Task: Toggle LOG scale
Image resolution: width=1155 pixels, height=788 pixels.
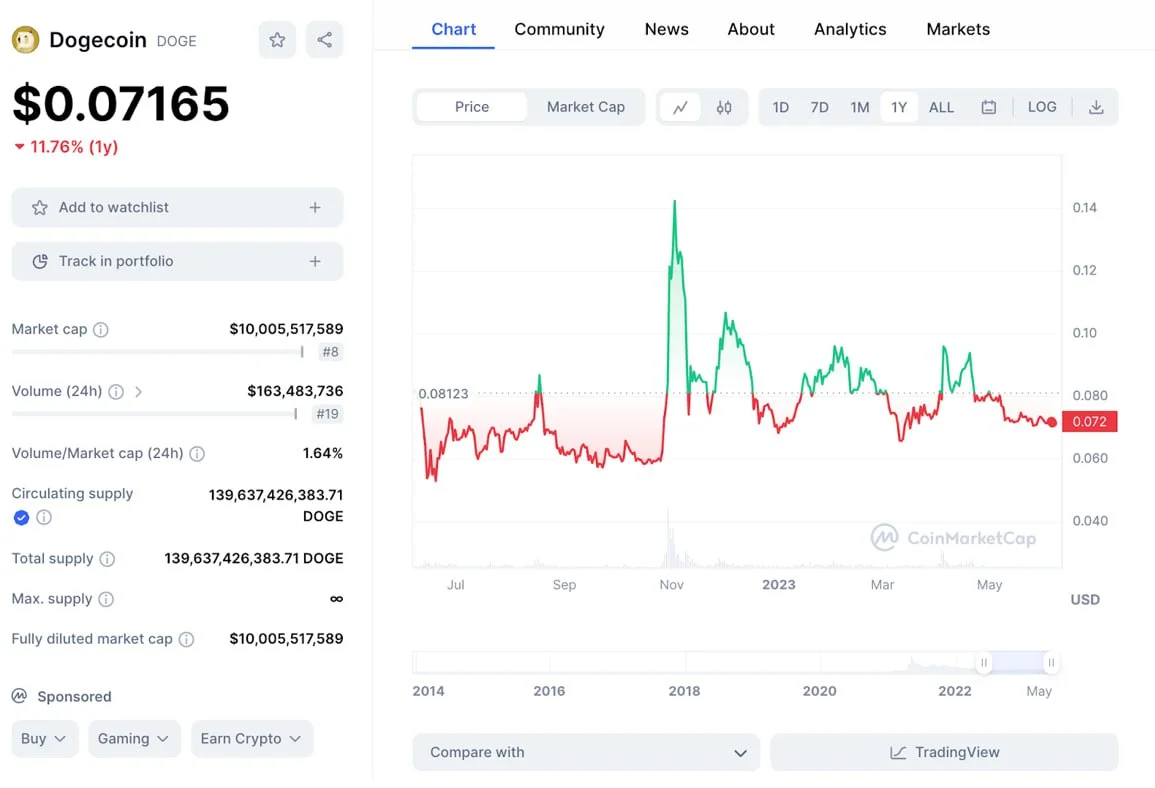Action: click(x=1042, y=108)
